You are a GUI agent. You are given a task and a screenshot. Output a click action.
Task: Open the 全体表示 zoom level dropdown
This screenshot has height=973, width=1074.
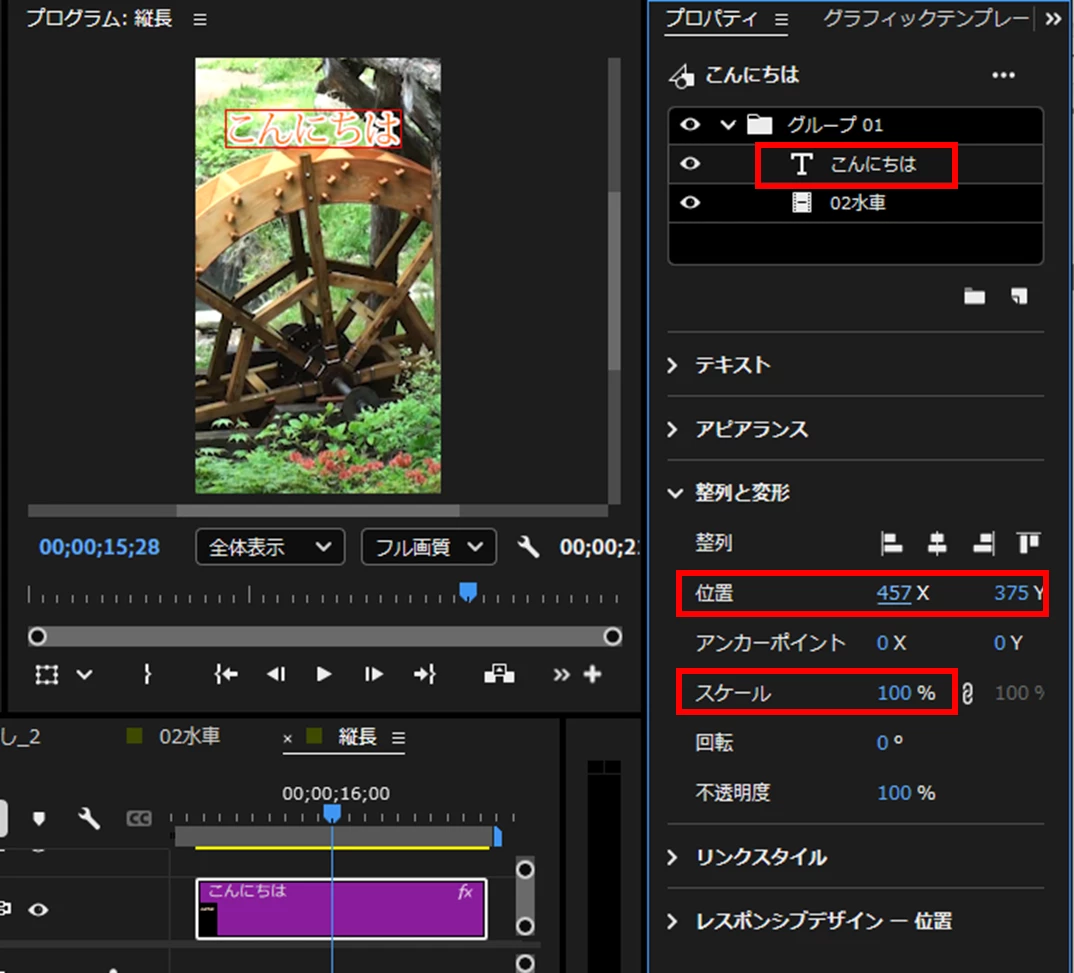[270, 546]
